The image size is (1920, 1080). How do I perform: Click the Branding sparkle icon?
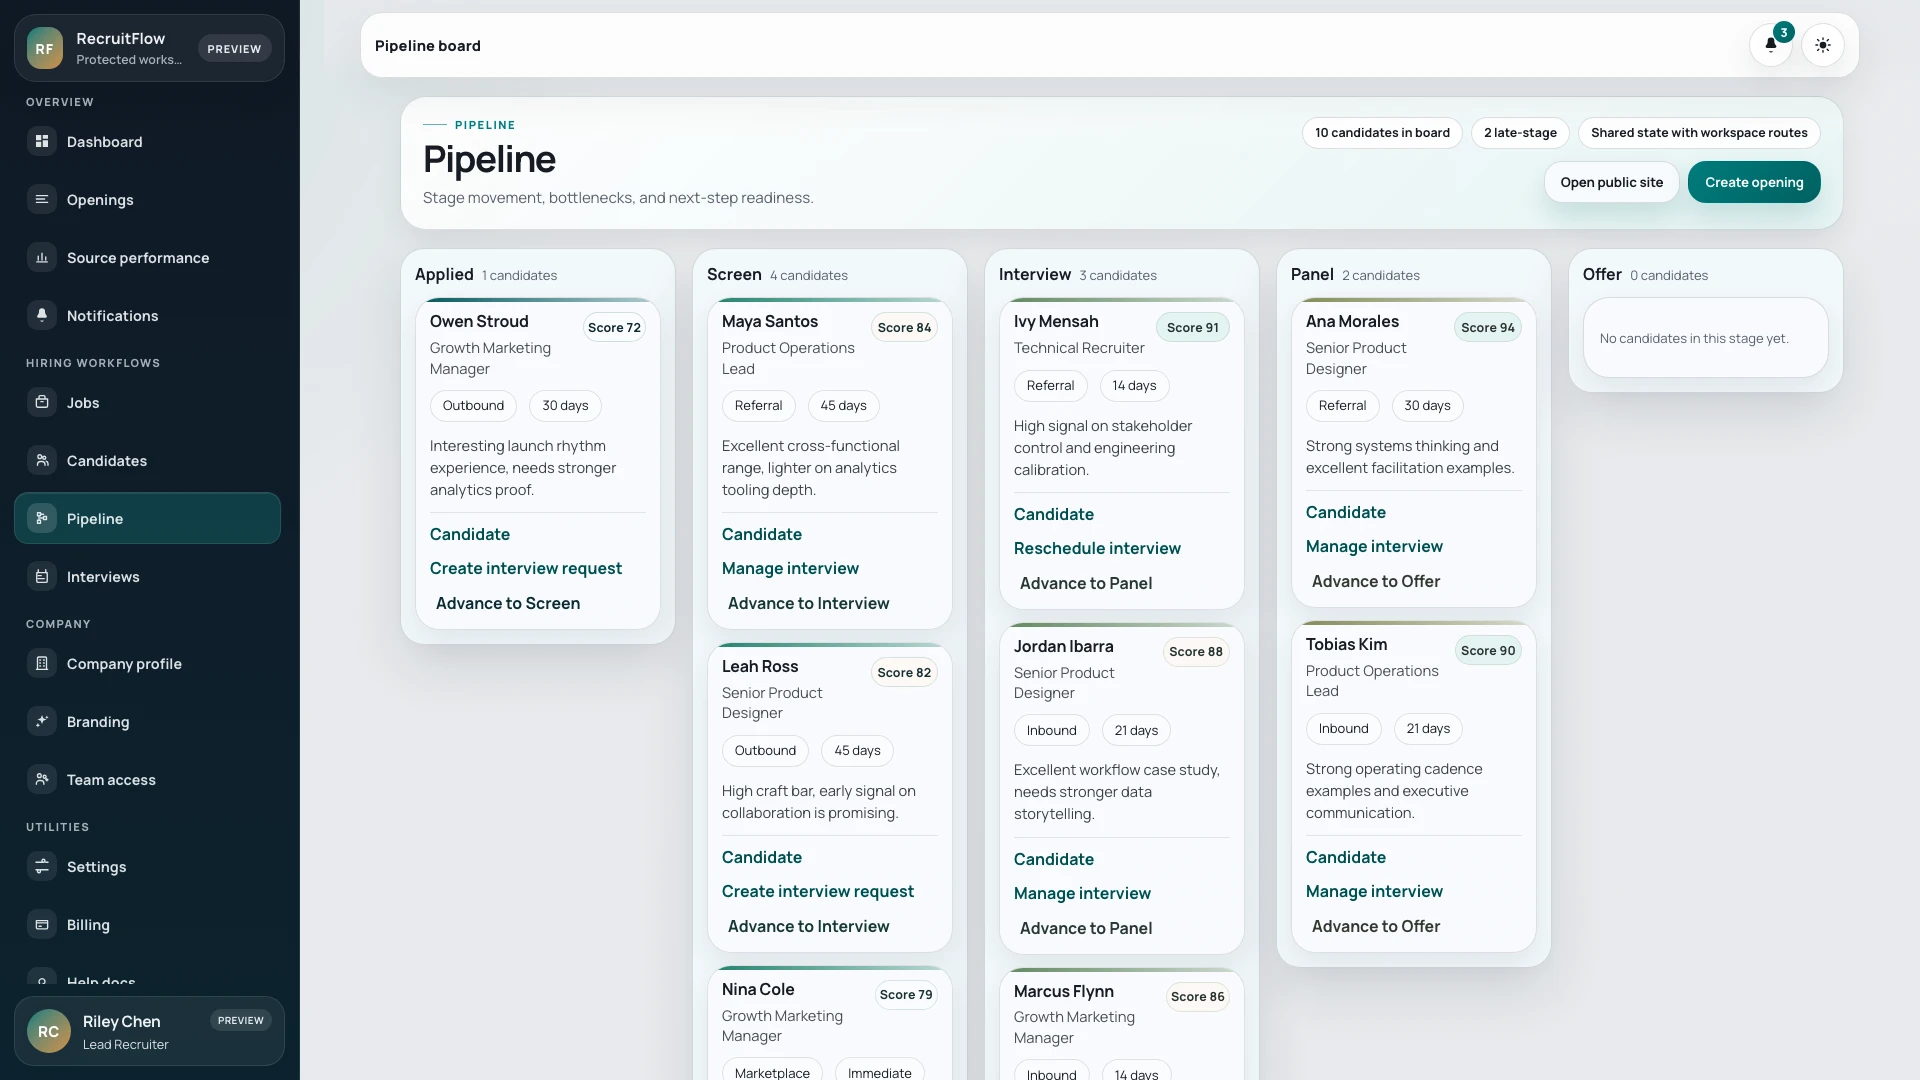[x=42, y=721]
